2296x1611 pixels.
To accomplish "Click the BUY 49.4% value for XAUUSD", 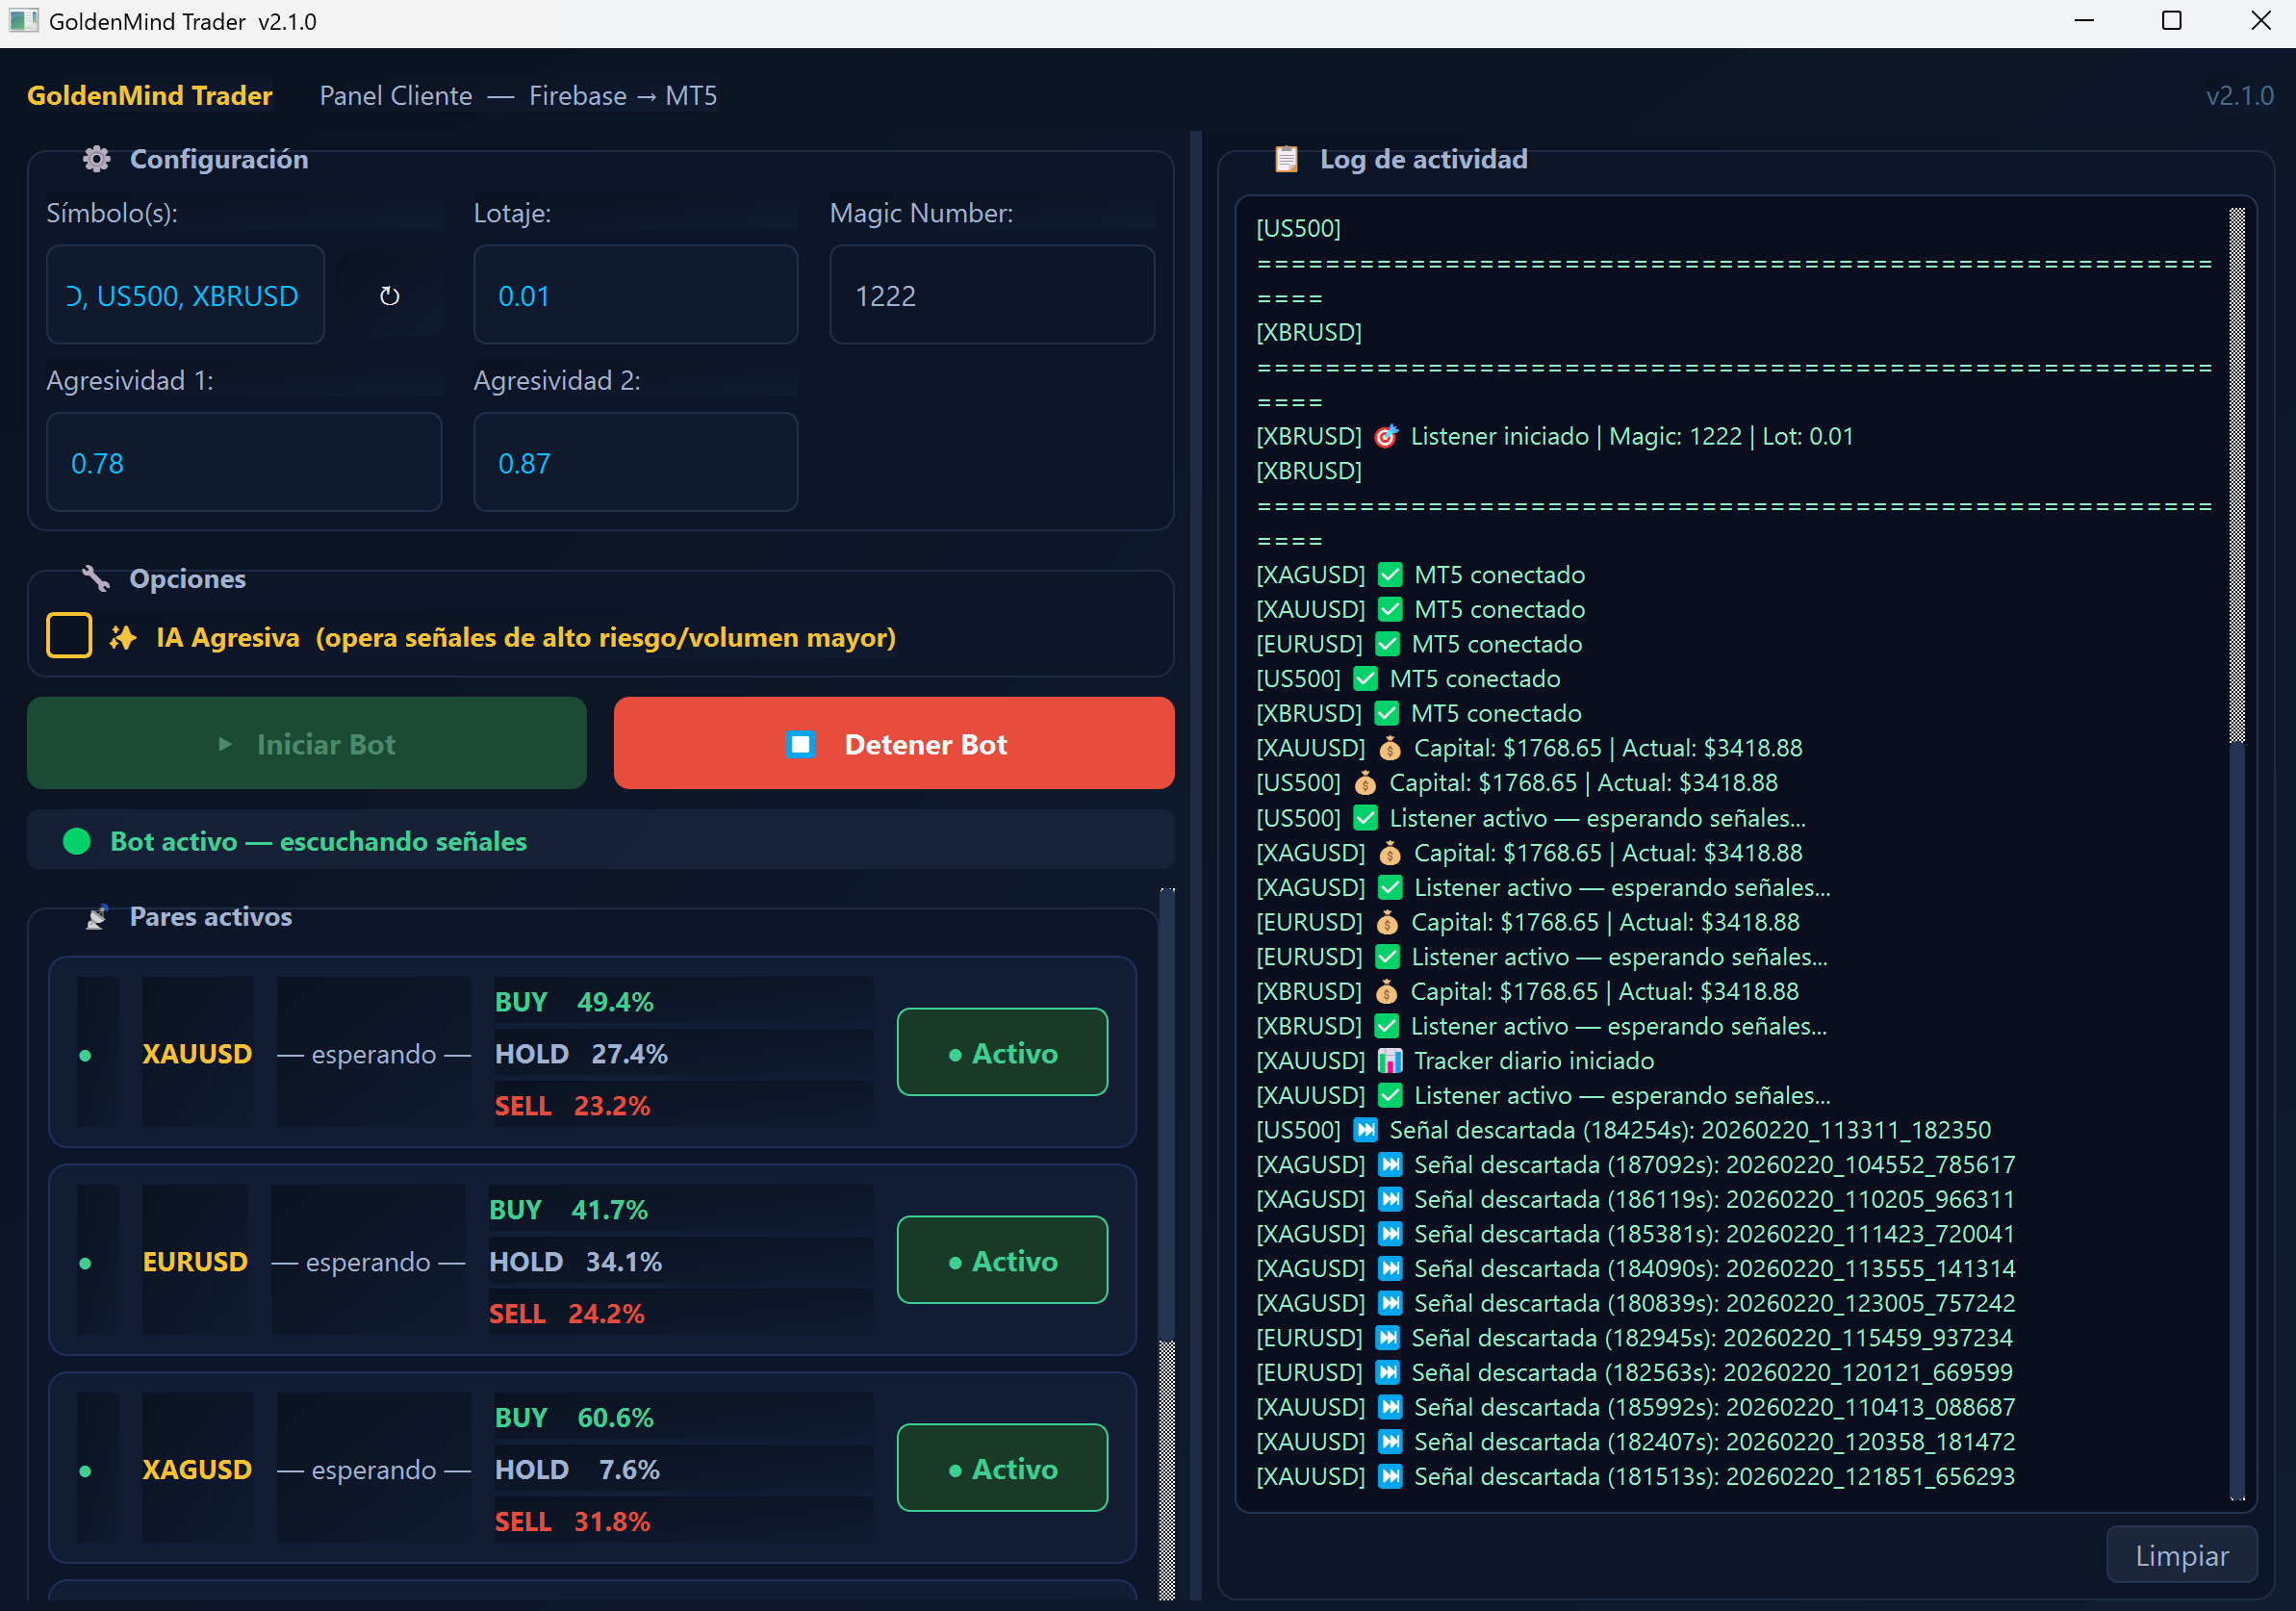I will tap(574, 1002).
